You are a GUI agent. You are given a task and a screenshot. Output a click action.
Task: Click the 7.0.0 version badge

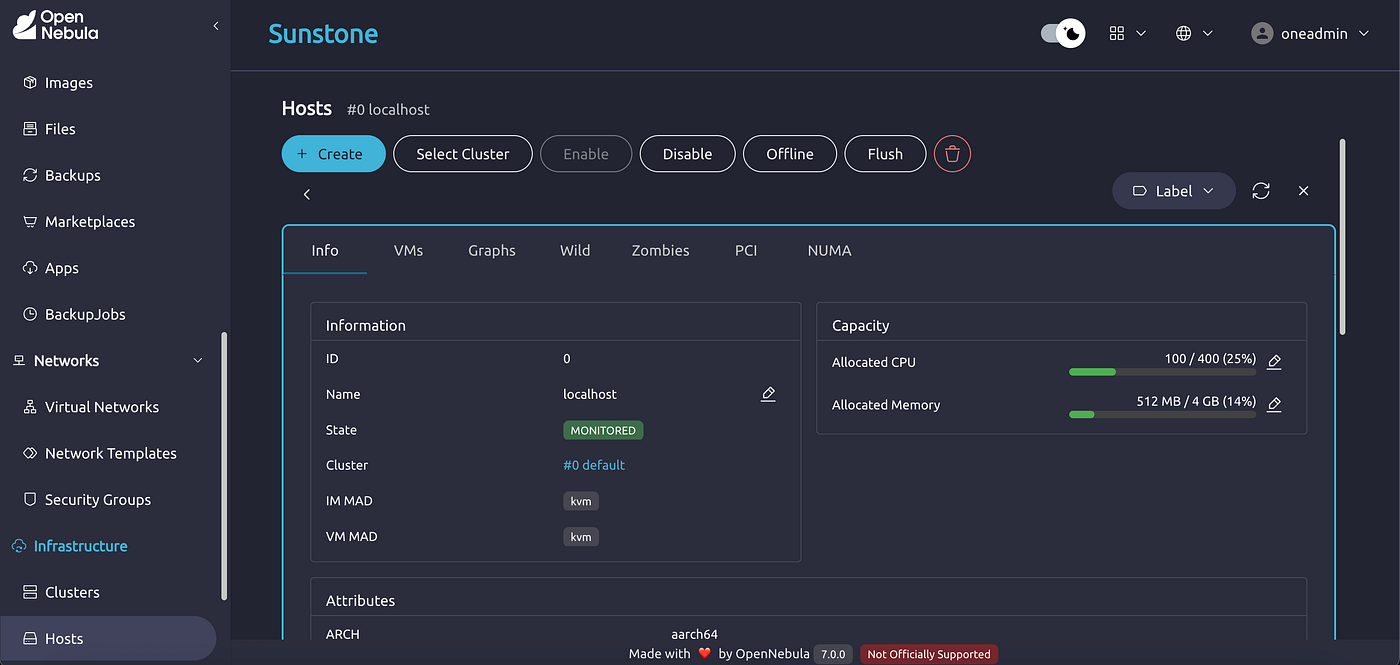click(x=834, y=654)
